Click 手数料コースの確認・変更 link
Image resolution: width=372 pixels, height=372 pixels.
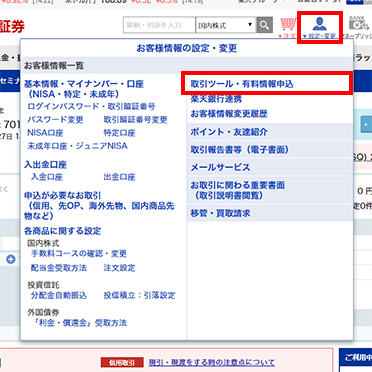coord(79,254)
